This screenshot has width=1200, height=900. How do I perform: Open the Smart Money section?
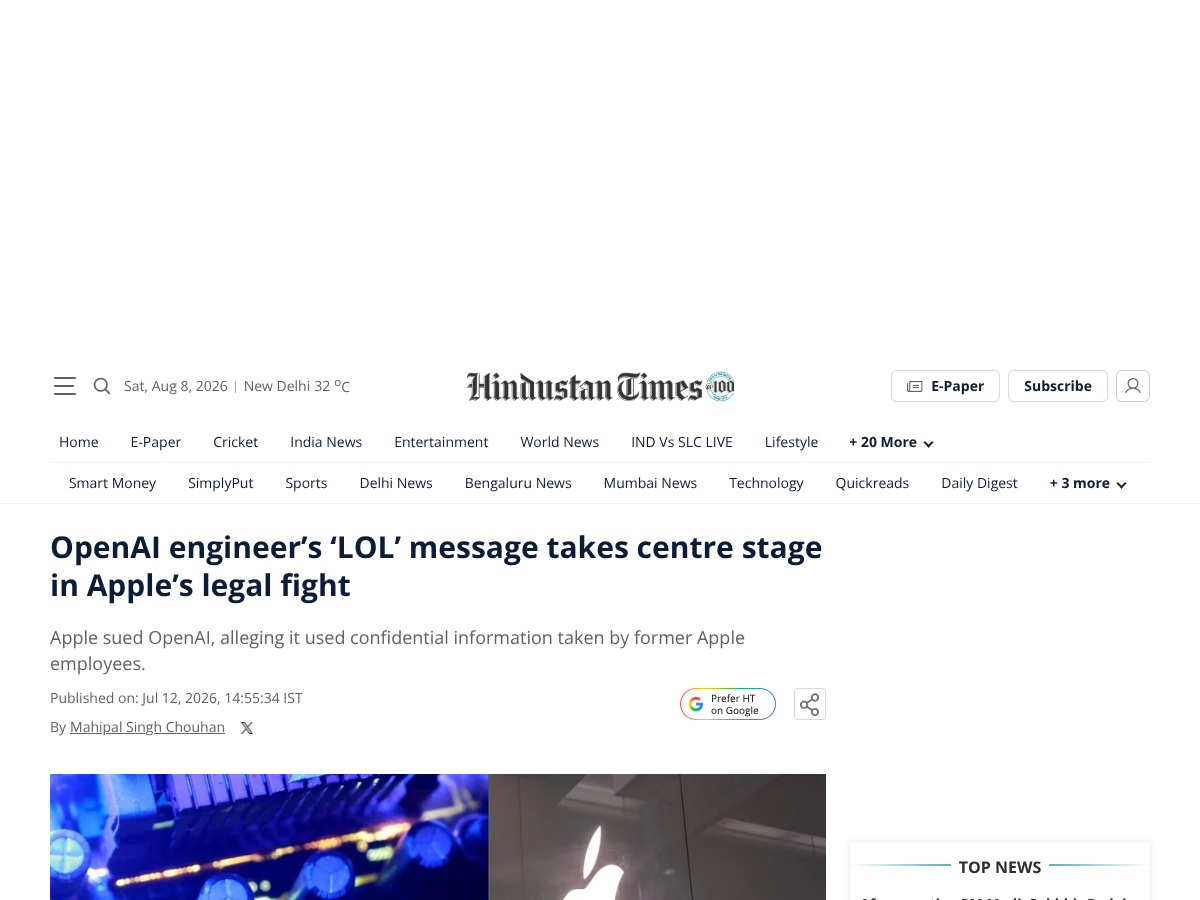coord(112,483)
